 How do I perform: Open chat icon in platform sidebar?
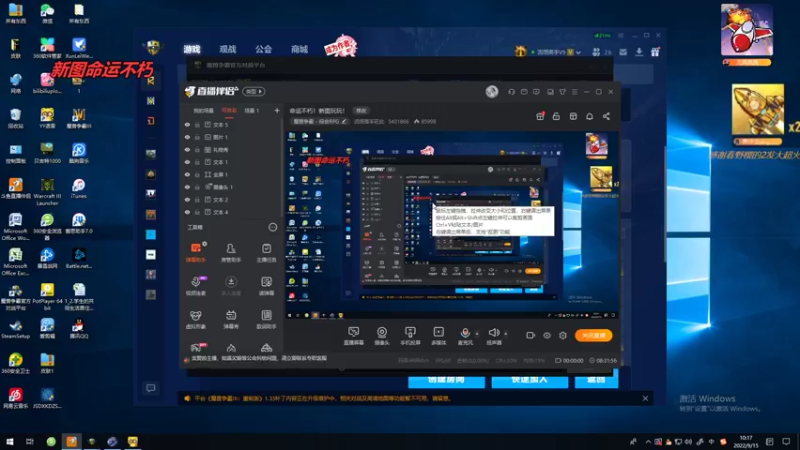point(151,388)
